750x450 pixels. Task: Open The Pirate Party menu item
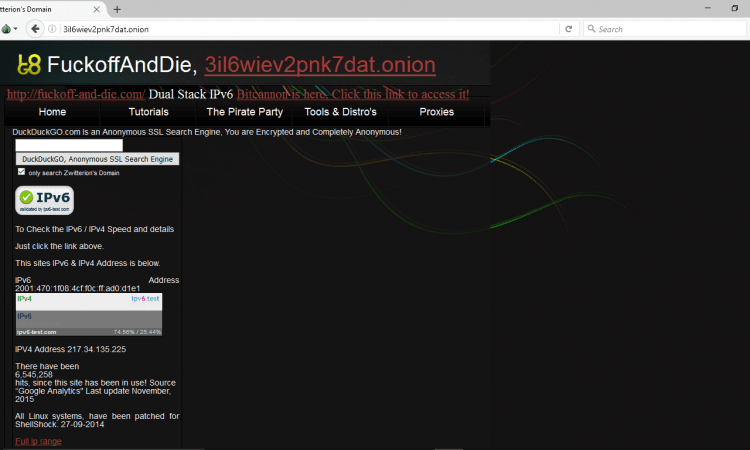click(244, 112)
